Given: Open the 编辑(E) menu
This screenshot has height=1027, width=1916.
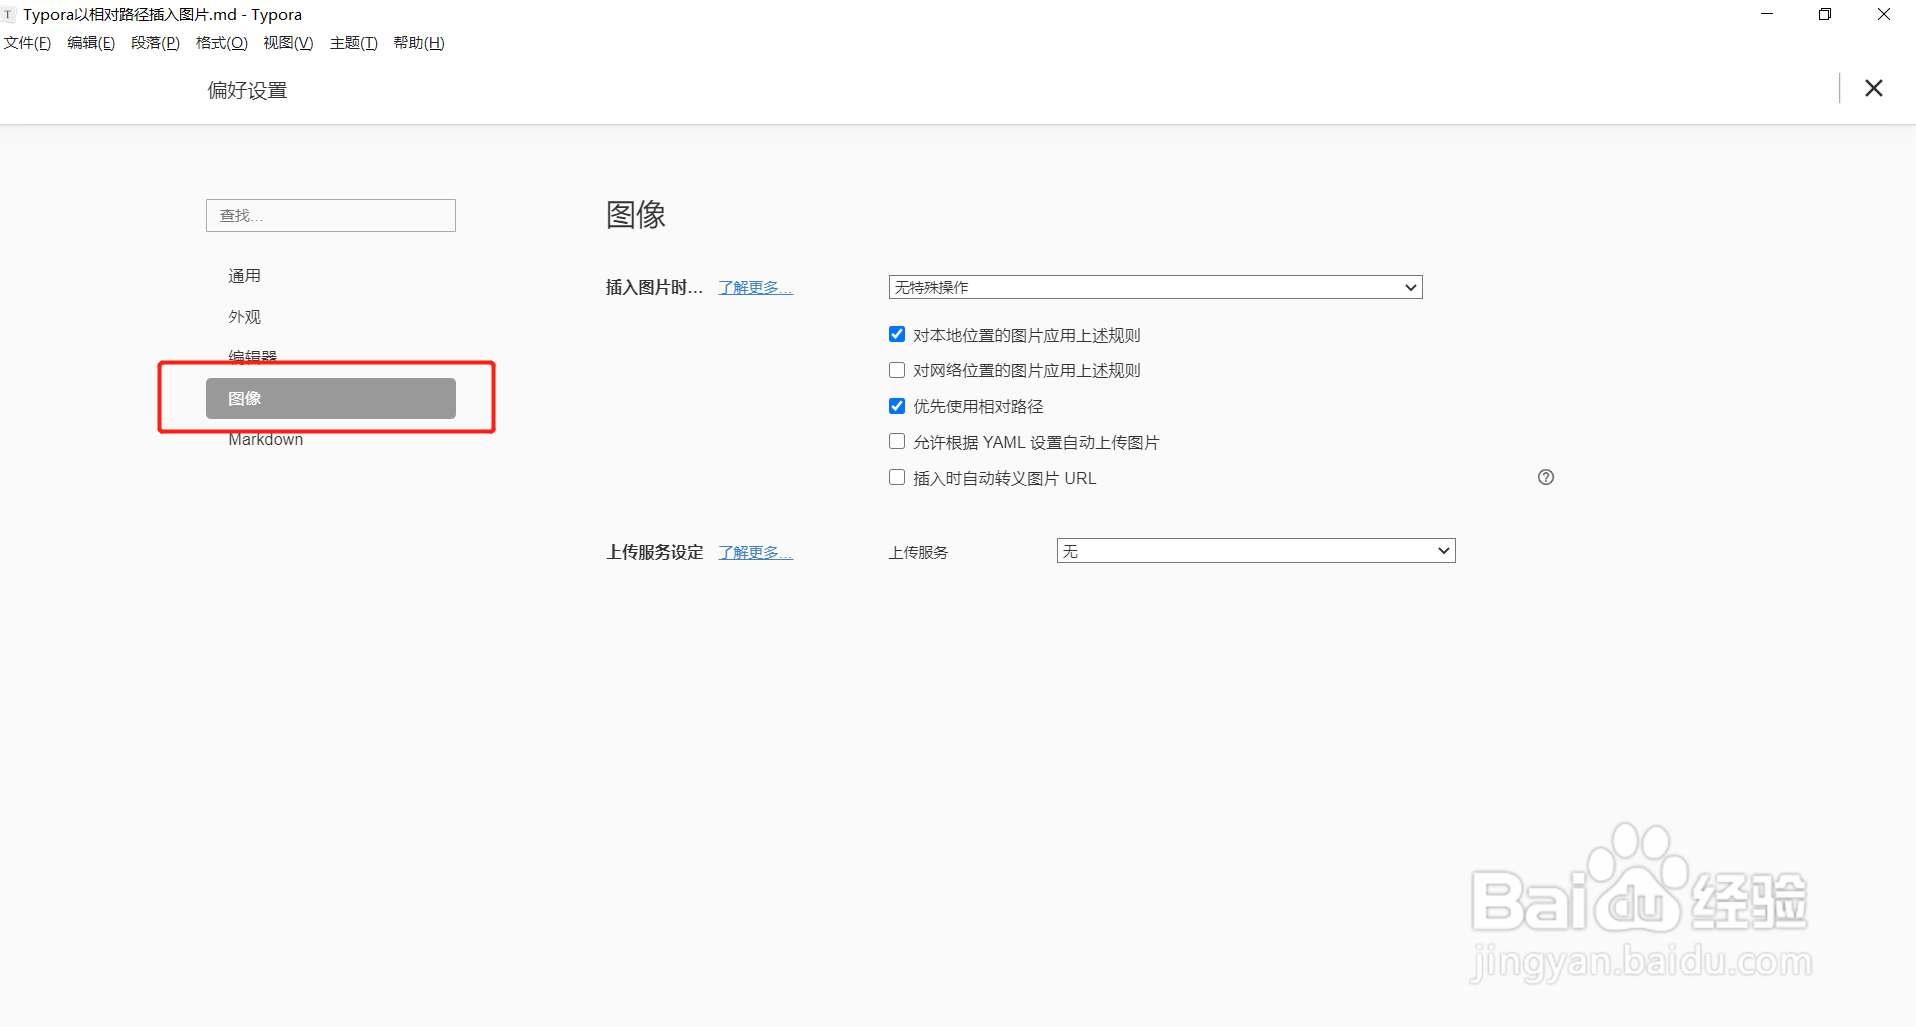Looking at the screenshot, I should (x=91, y=43).
